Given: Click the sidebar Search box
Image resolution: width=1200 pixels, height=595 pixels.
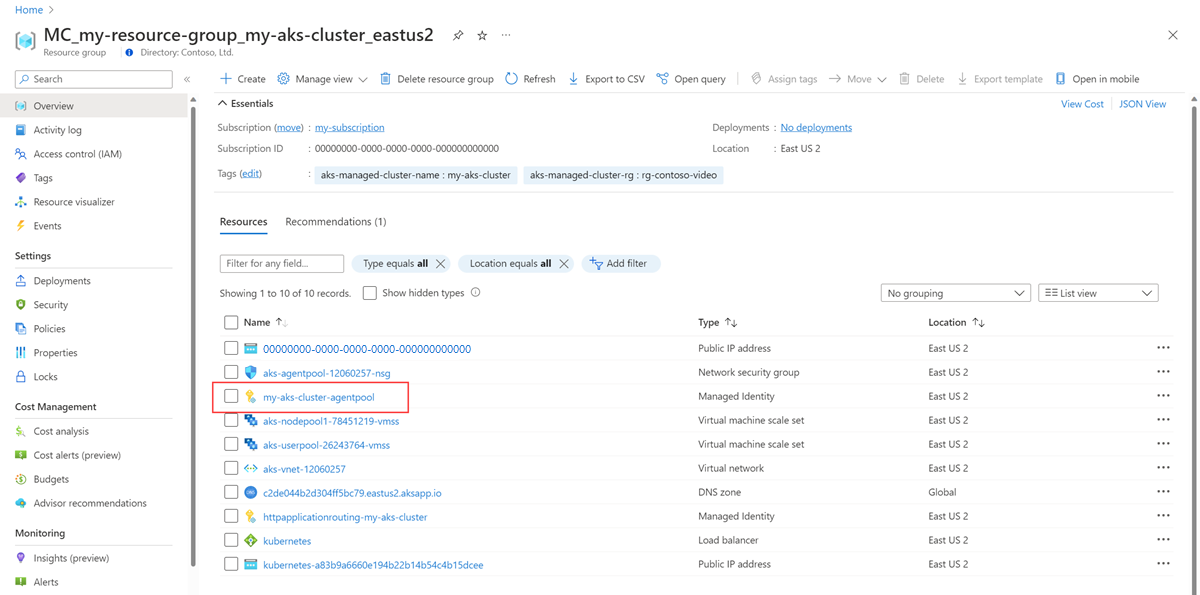Looking at the screenshot, I should [x=95, y=79].
